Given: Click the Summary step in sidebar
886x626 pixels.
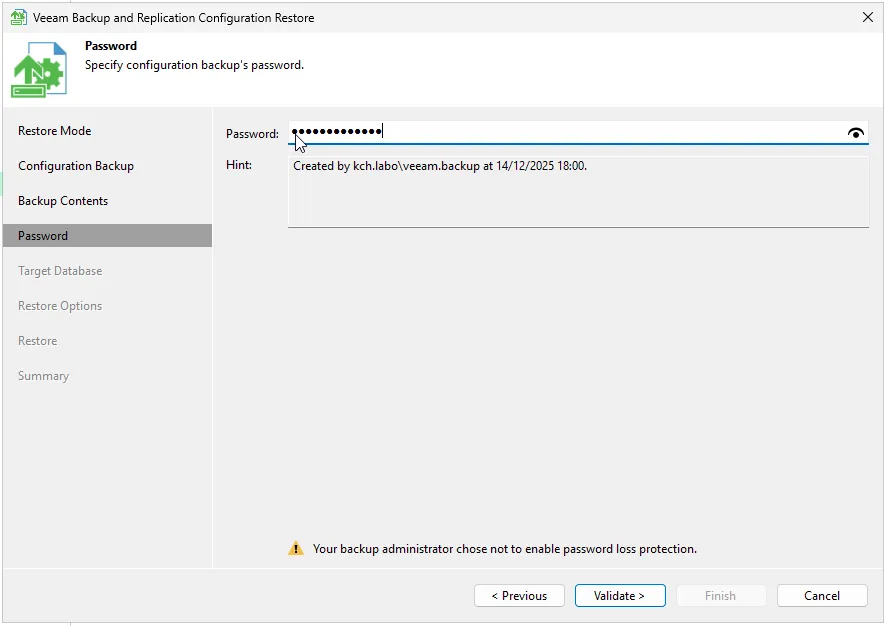Looking at the screenshot, I should [44, 376].
